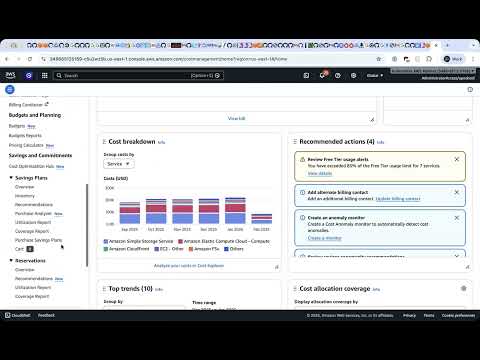Collapse the Savings Plans tree section
The height and width of the screenshot is (360, 480).
(11, 178)
